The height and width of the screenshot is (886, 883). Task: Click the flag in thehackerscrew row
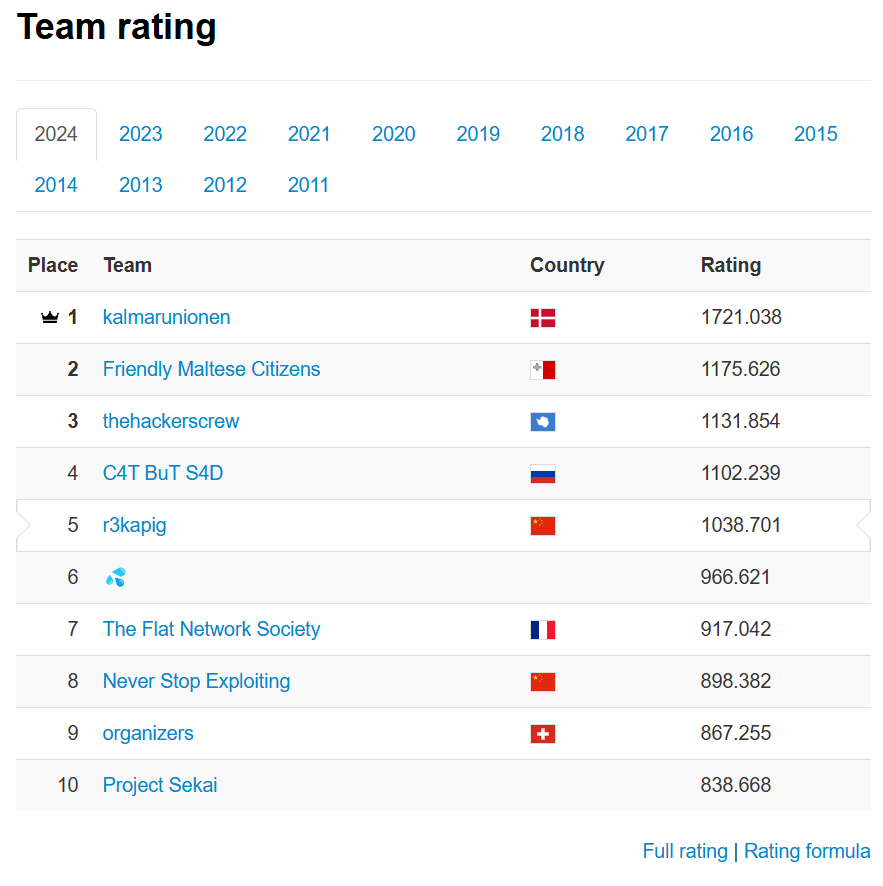point(542,422)
